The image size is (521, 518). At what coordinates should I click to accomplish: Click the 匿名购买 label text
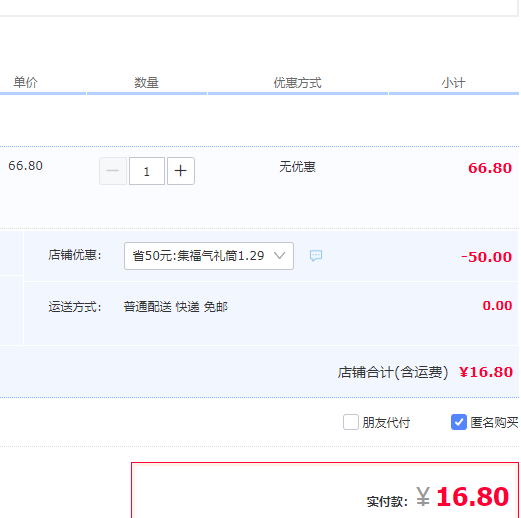click(494, 423)
